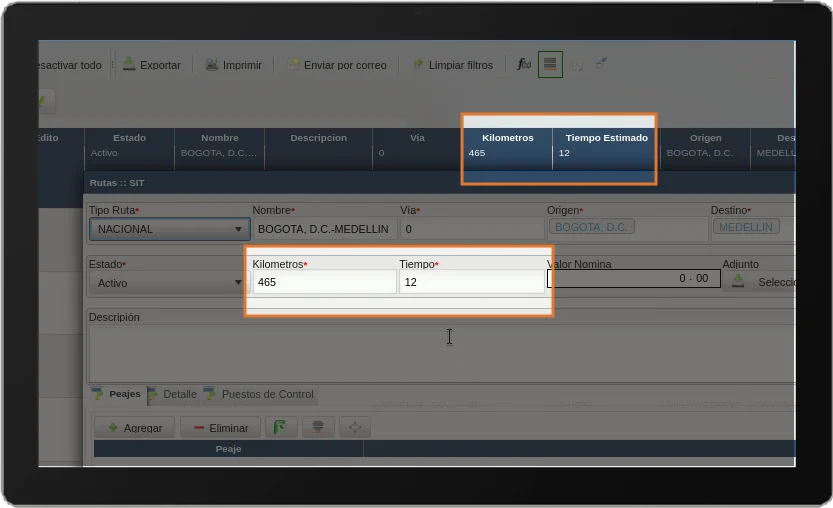Click the f(x) formula icon
Image resolution: width=833 pixels, height=508 pixels.
coord(524,64)
